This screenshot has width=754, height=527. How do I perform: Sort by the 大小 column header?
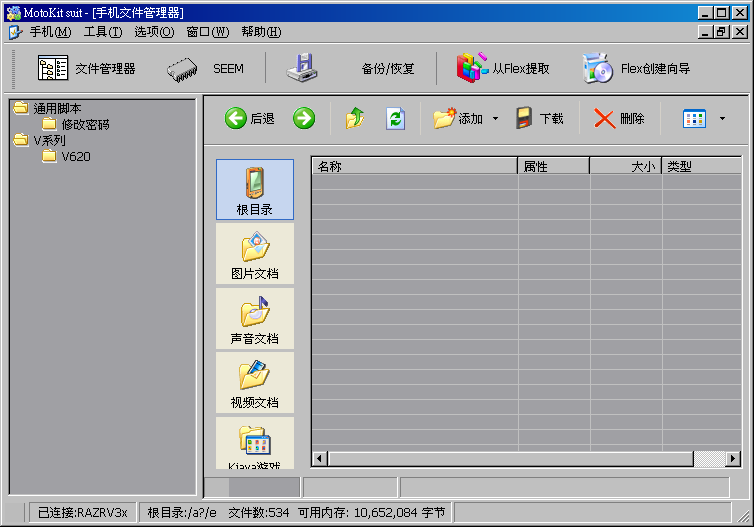[x=626, y=166]
